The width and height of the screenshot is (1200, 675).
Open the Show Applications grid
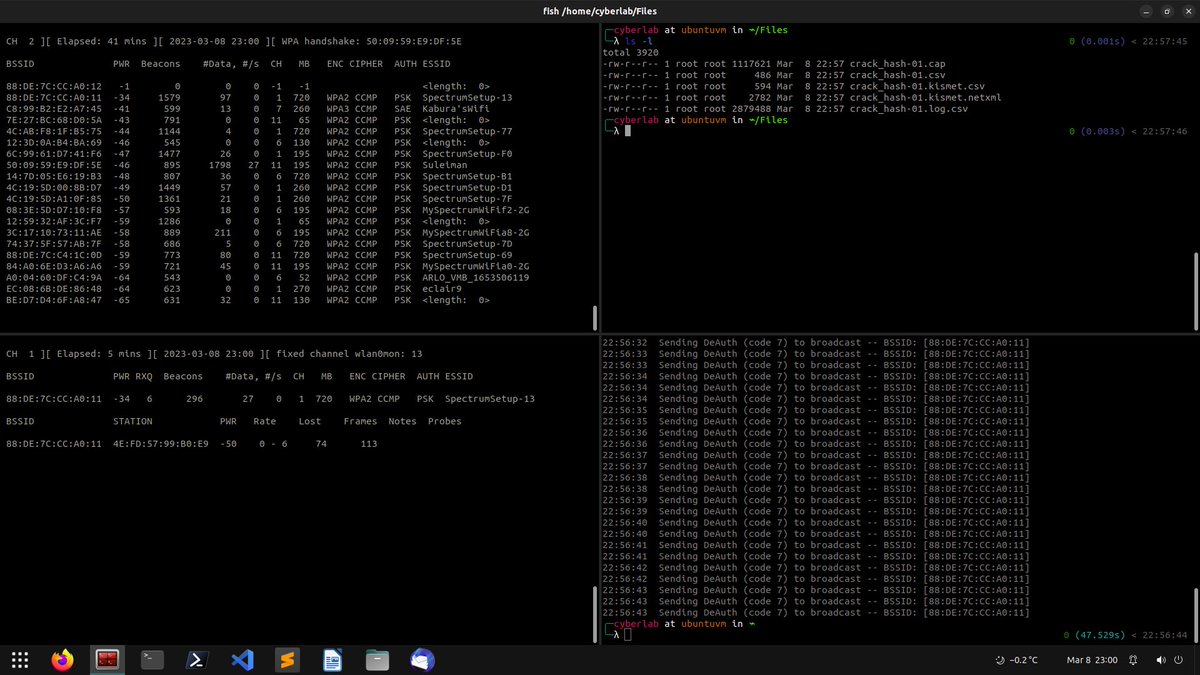pyautogui.click(x=20, y=659)
